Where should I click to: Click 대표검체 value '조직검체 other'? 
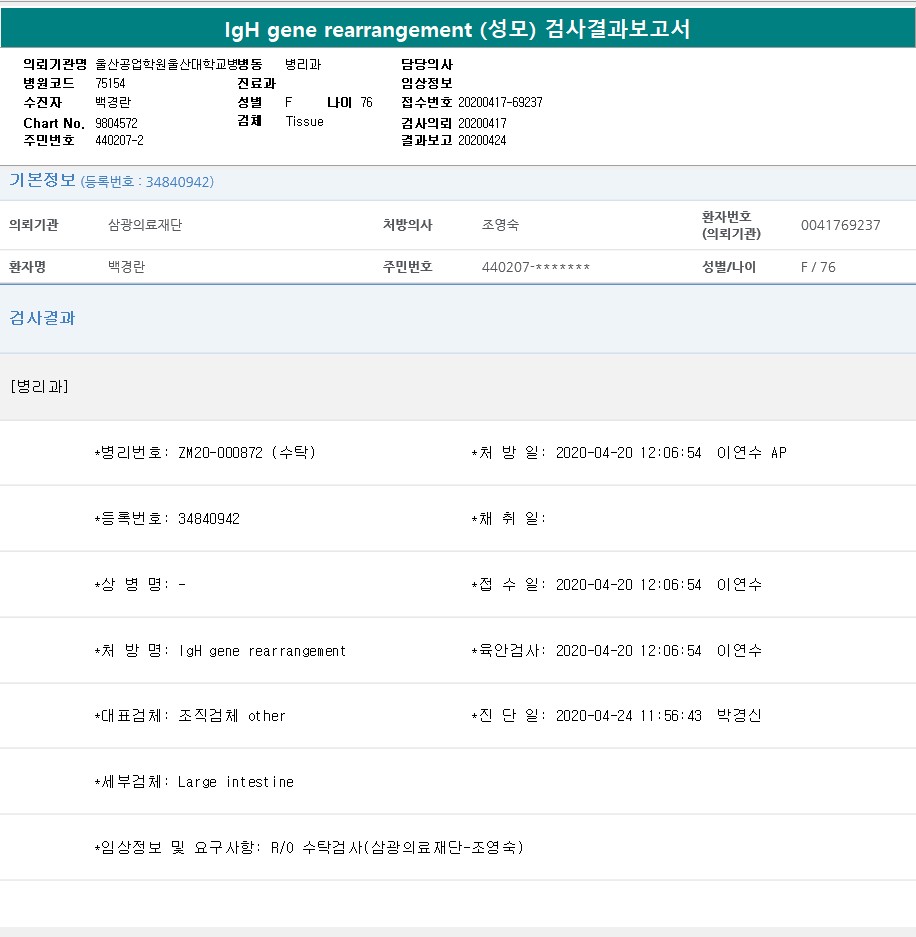pos(232,715)
